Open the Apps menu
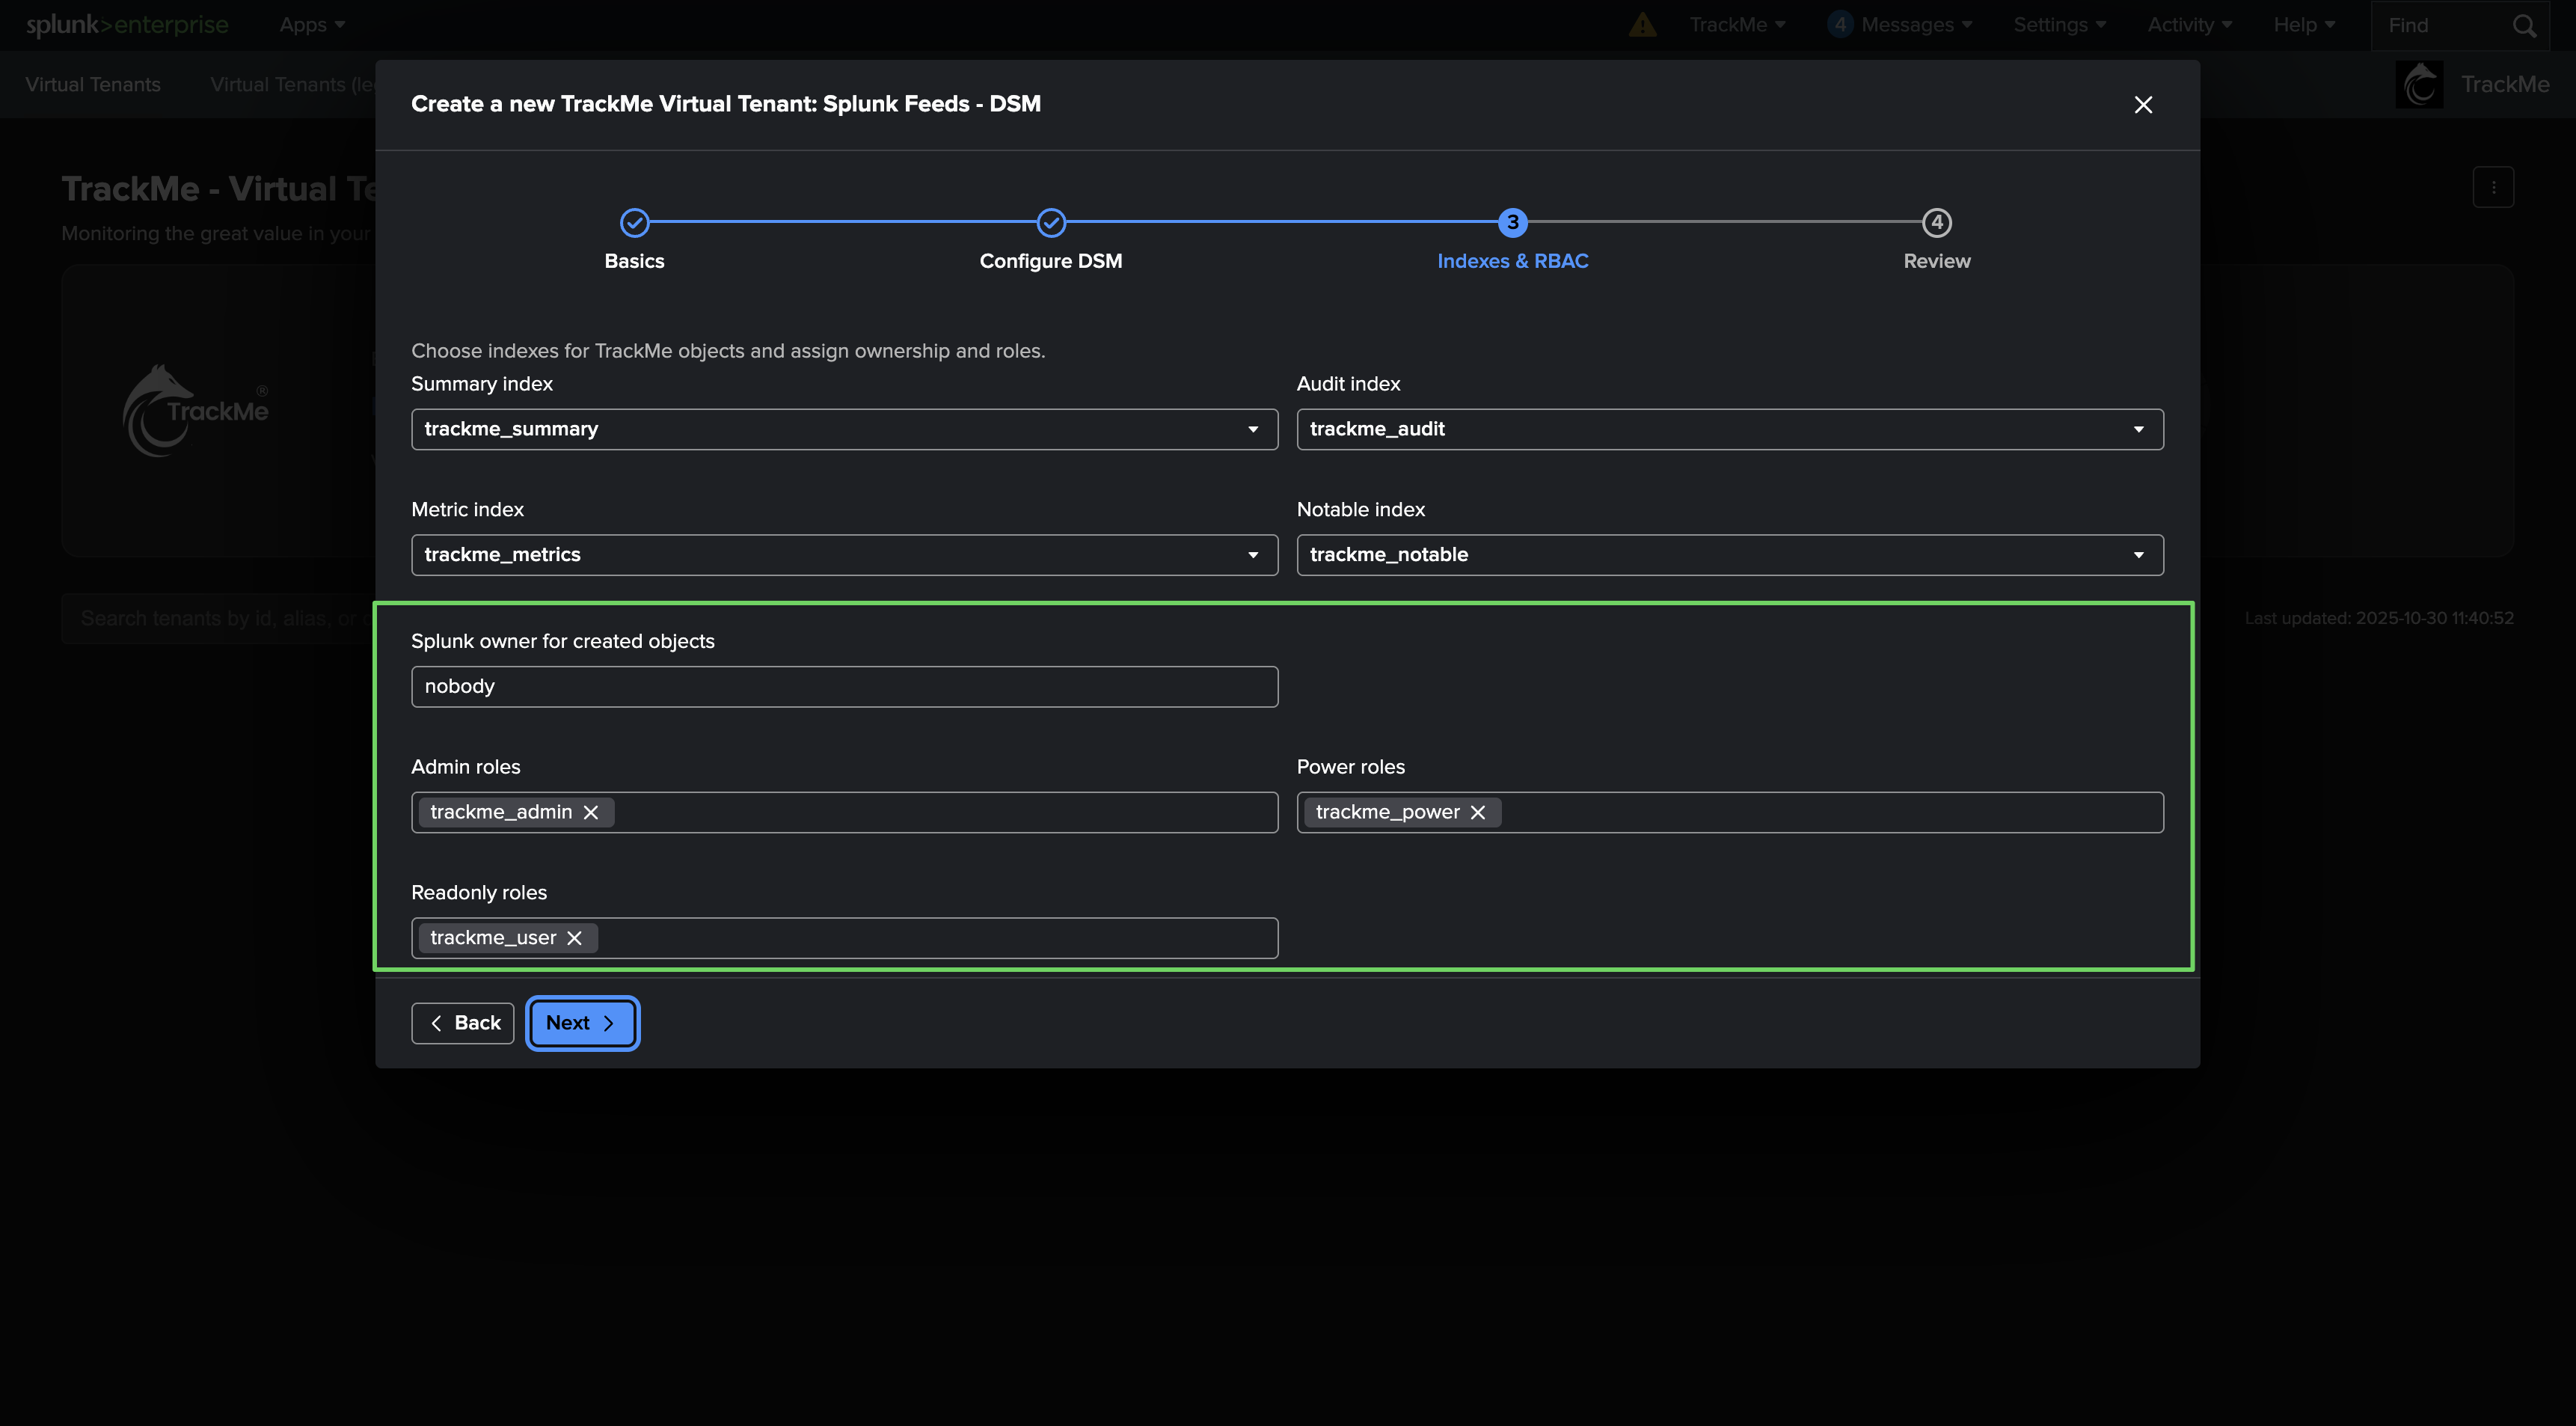This screenshot has width=2576, height=1426. 312,25
